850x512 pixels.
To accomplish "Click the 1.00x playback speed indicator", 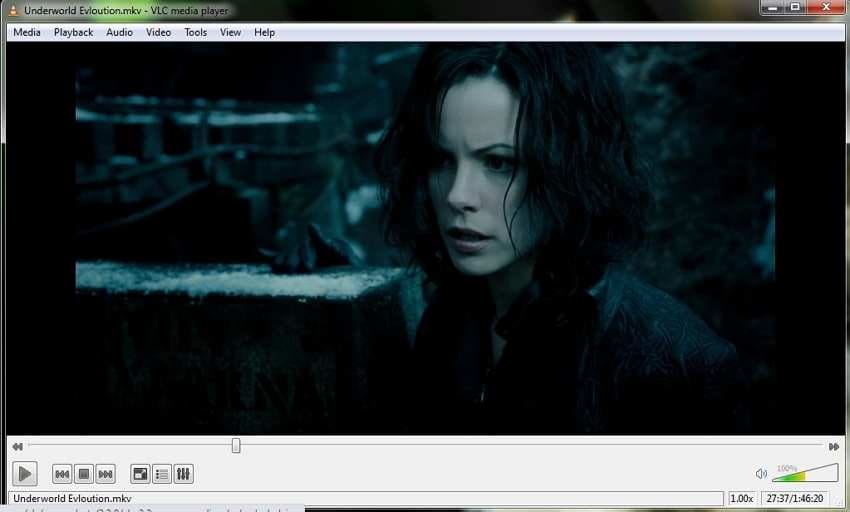I will click(x=742, y=498).
